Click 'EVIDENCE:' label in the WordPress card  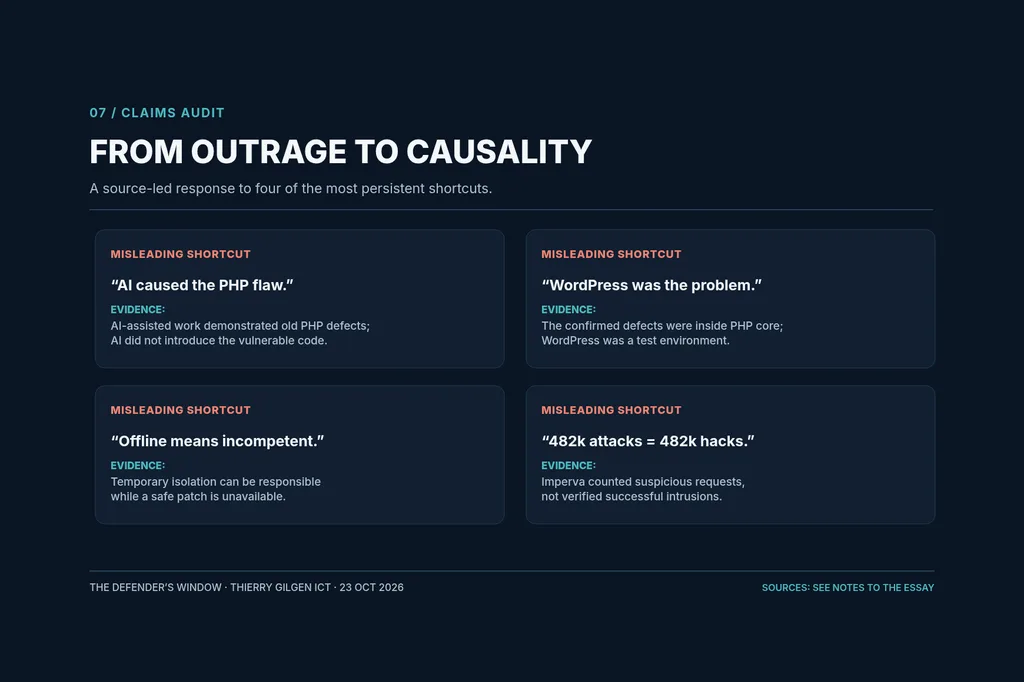click(568, 310)
